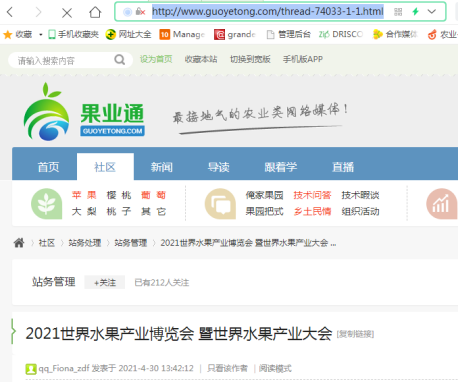Click 收藏本站 link
Screen dimensions: 458x383
tap(201, 59)
